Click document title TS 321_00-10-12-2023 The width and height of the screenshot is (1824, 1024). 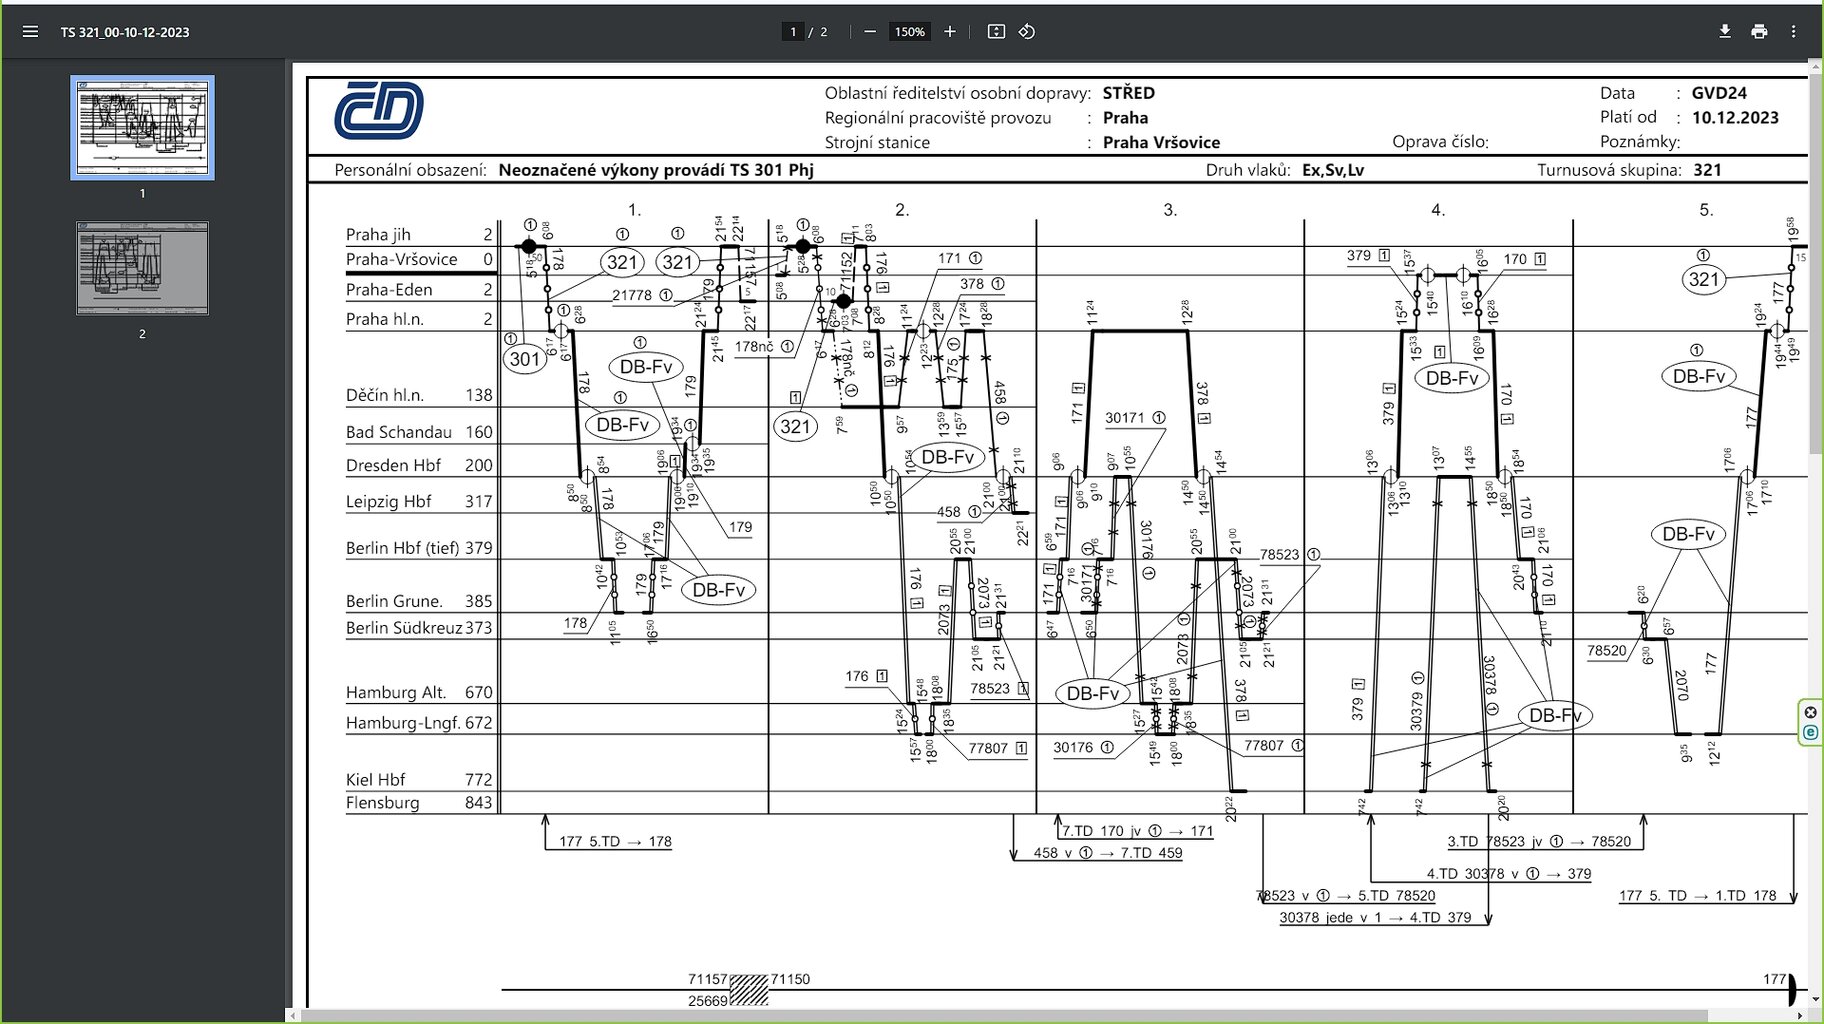click(x=125, y=32)
